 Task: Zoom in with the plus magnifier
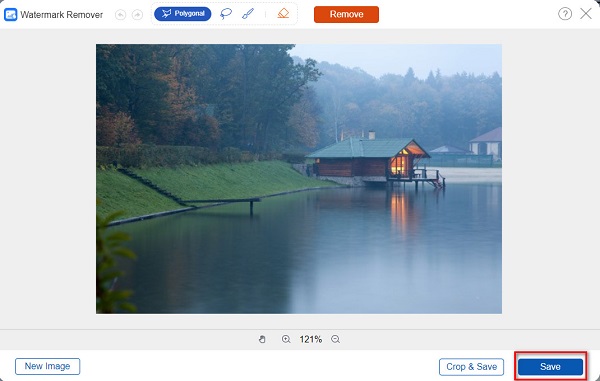(286, 339)
